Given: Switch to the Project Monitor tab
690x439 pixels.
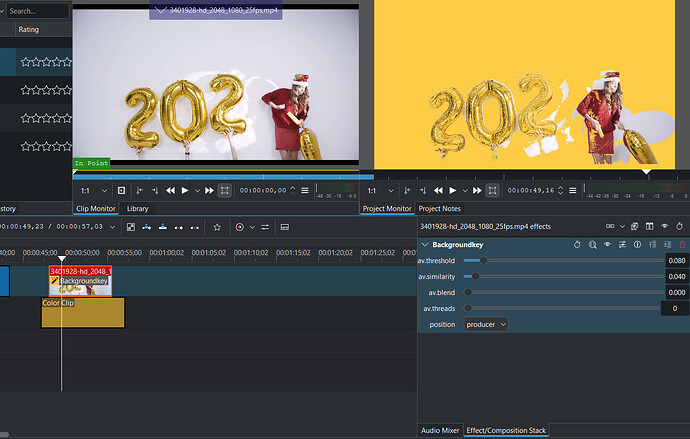Looking at the screenshot, I should coord(387,209).
